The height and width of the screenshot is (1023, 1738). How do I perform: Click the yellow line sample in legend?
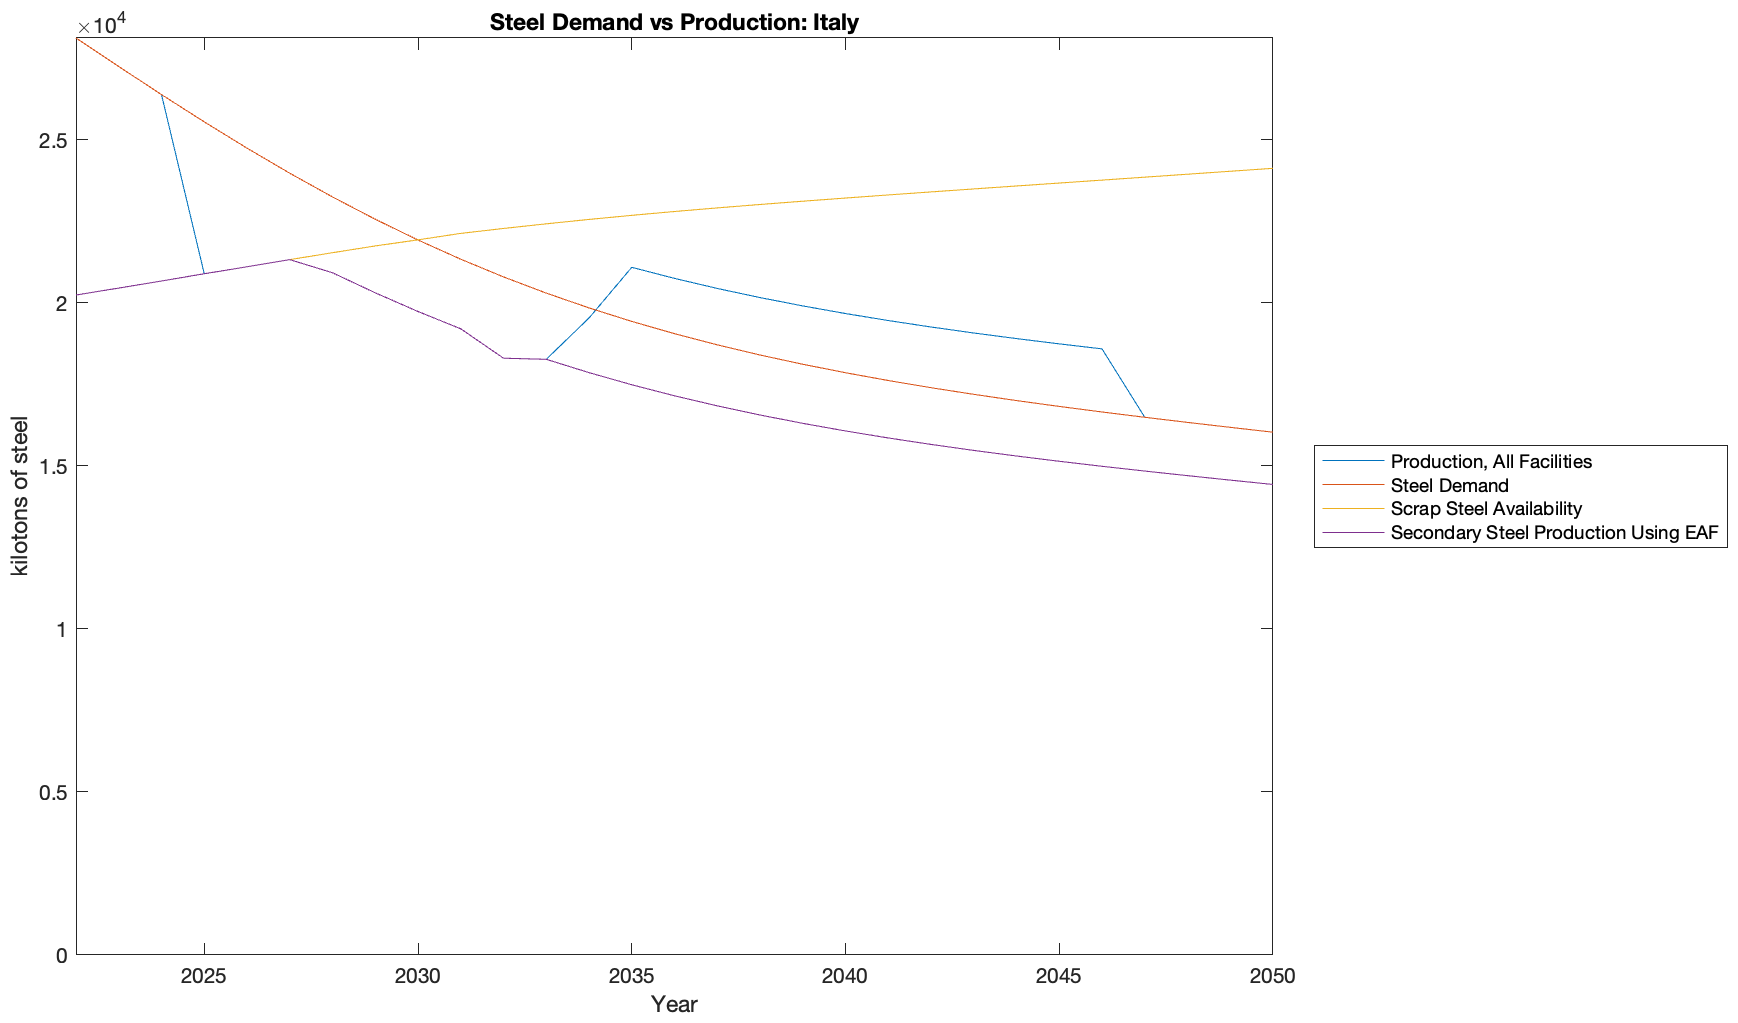1353,509
